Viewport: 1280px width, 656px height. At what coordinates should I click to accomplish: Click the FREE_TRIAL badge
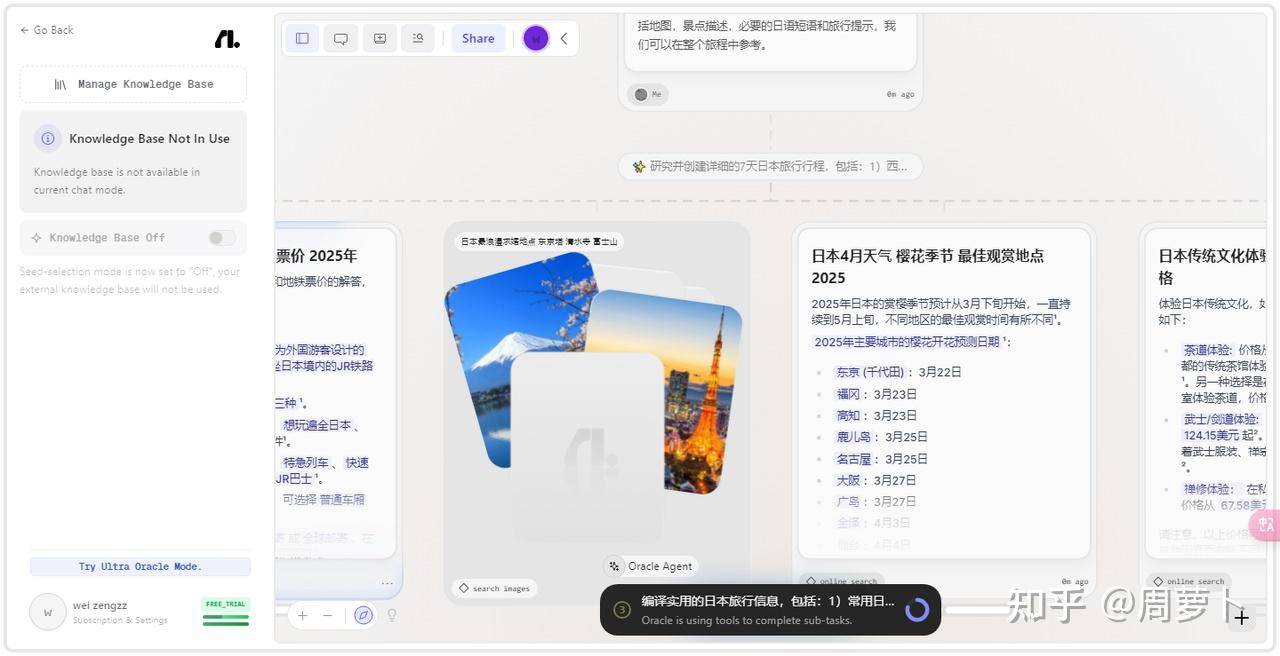(x=225, y=604)
